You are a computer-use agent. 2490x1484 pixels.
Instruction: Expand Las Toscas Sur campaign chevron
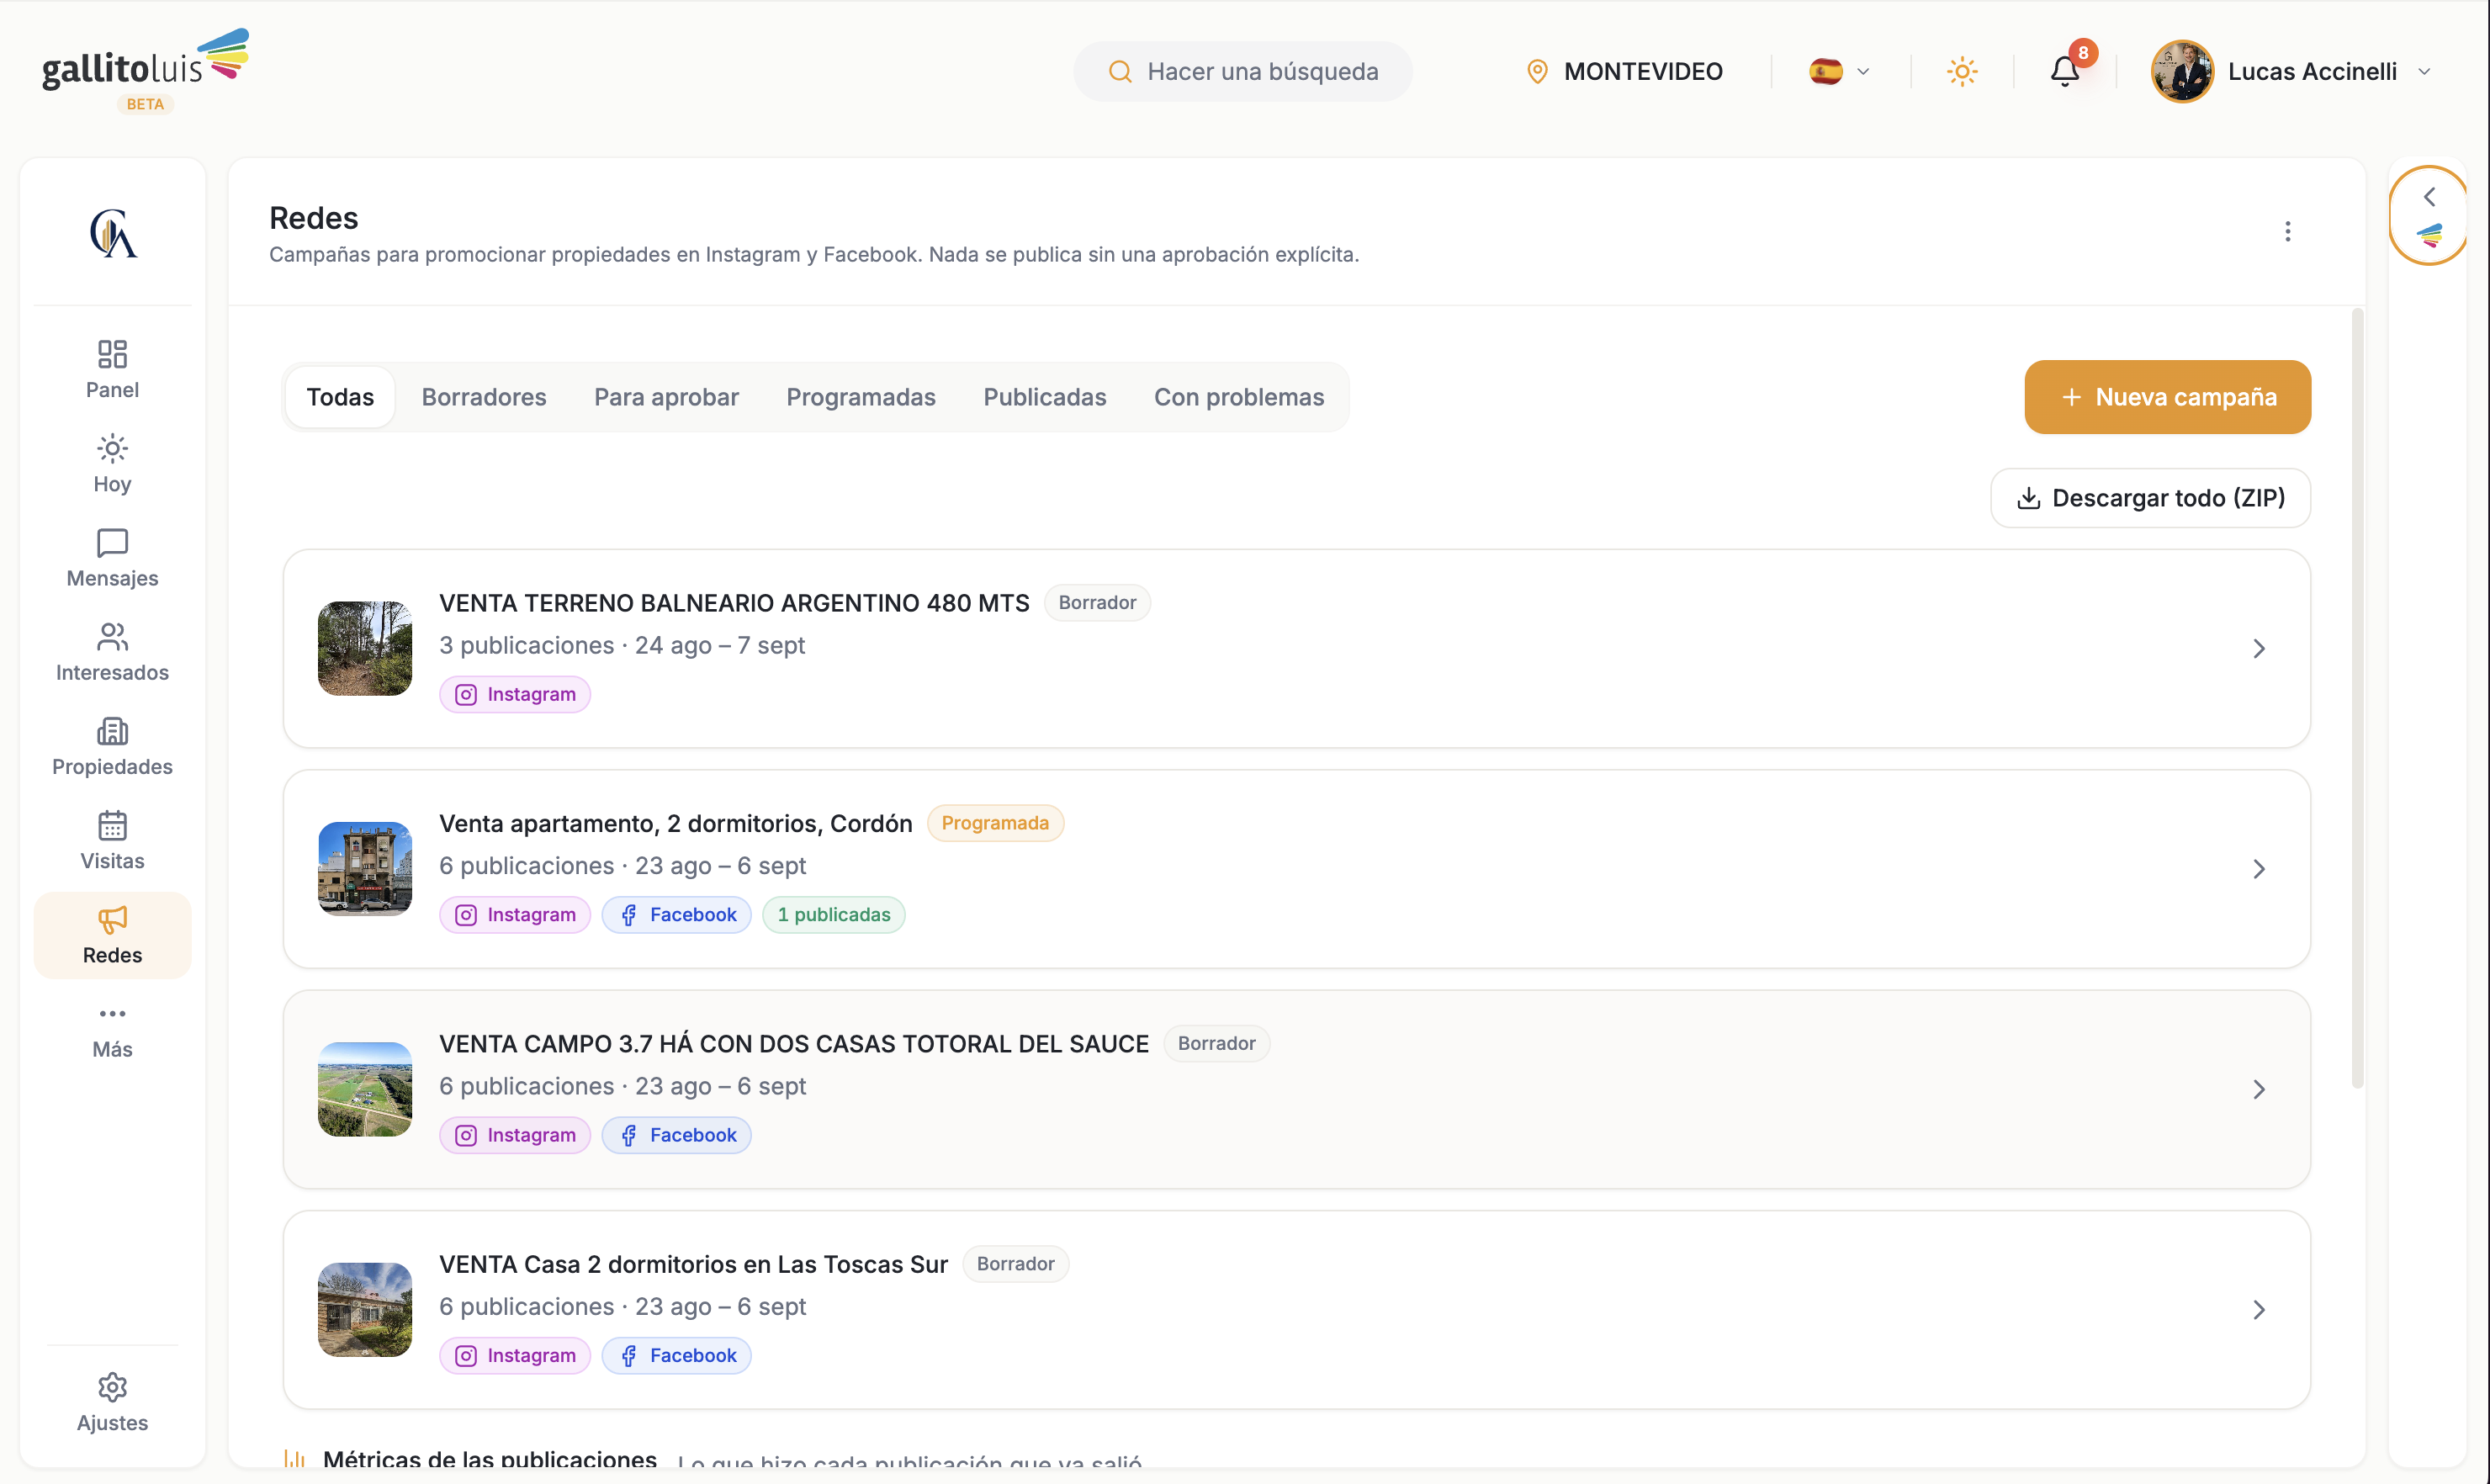click(x=2258, y=1309)
